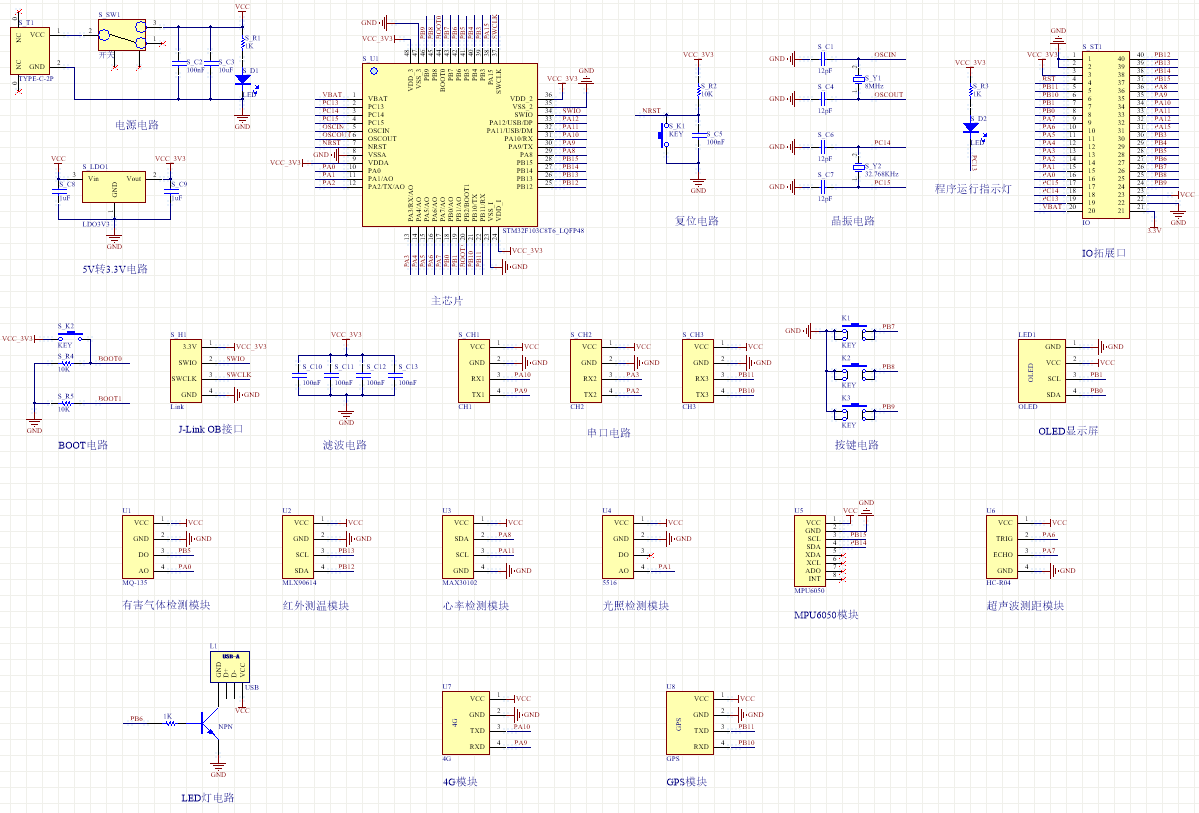Select the S_D2 run-indicator LED symbol
The height and width of the screenshot is (813, 1199).
click(971, 128)
